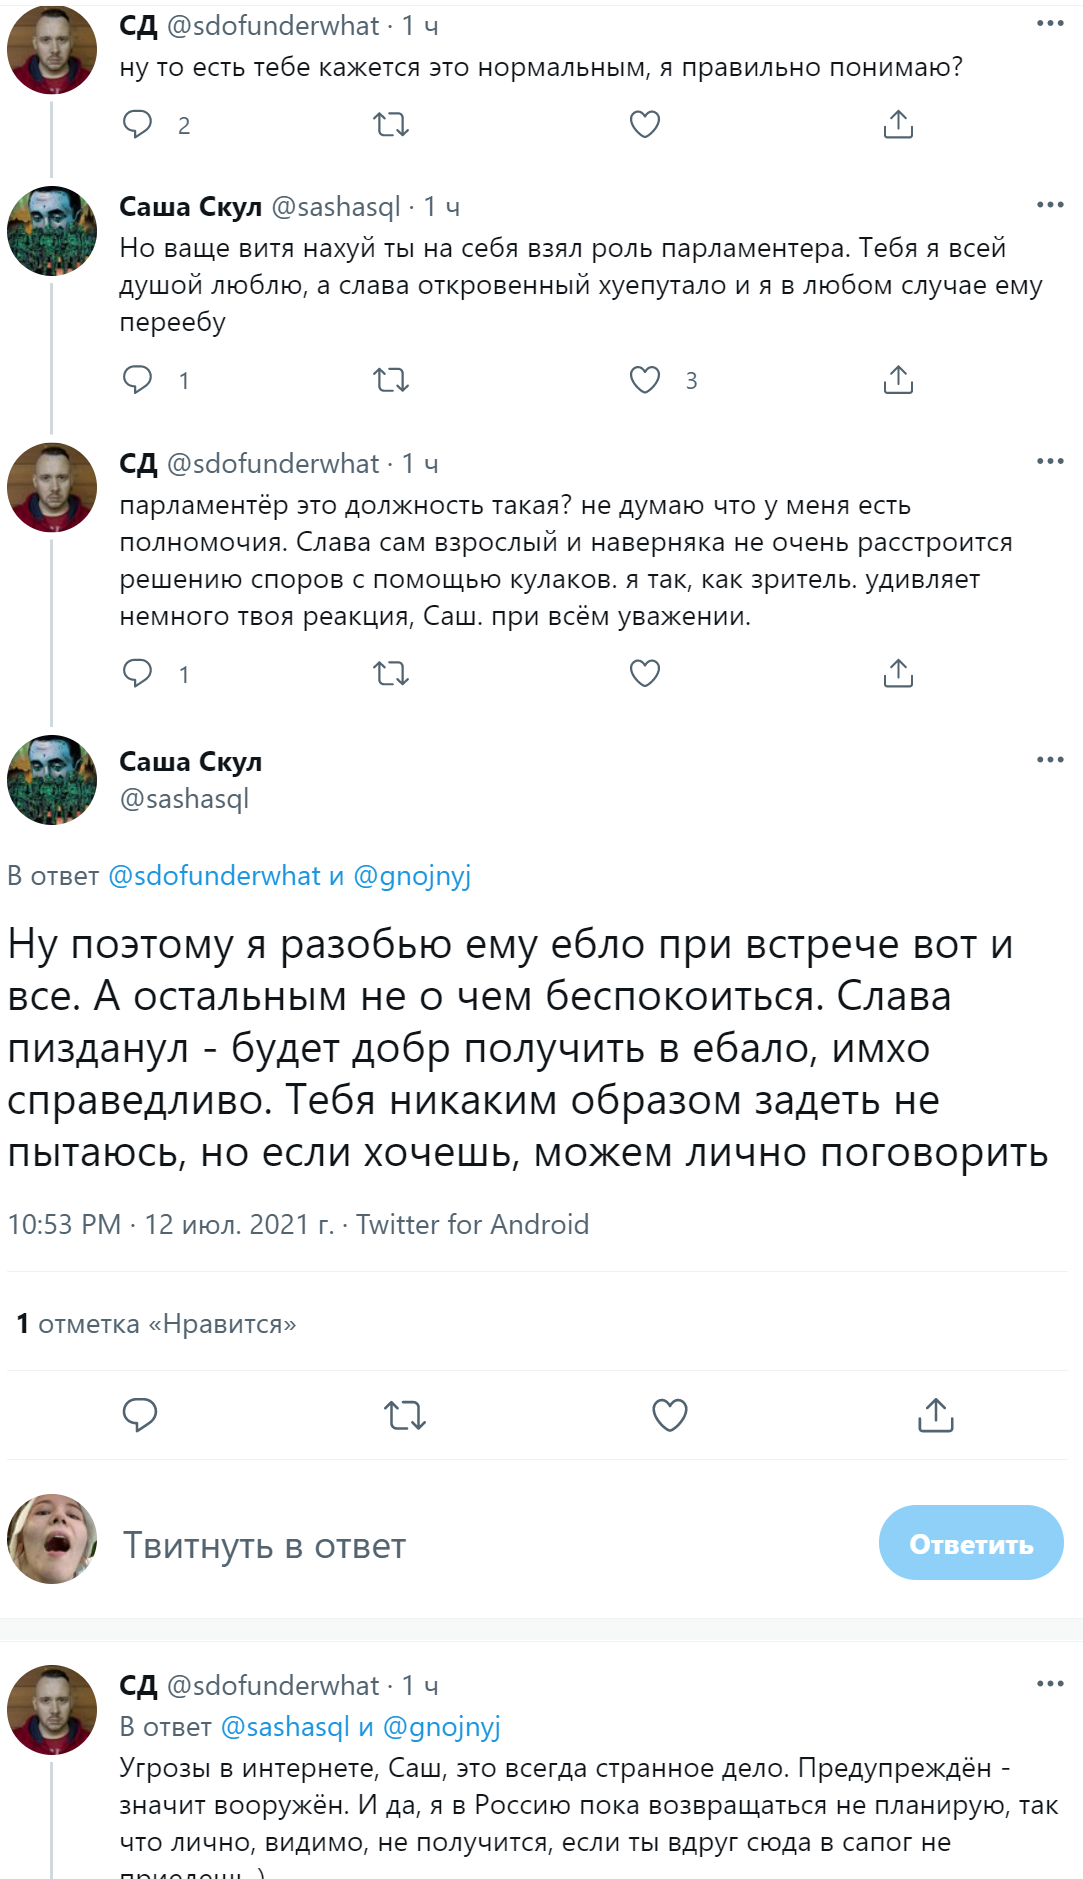Click the Ответить reply button

click(x=970, y=1543)
